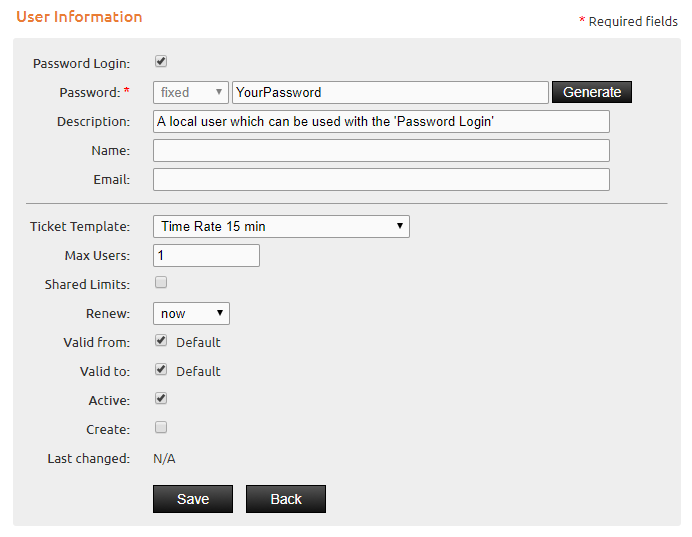The height and width of the screenshot is (537, 692).
Task: Disable the Active checkbox
Action: (x=161, y=398)
